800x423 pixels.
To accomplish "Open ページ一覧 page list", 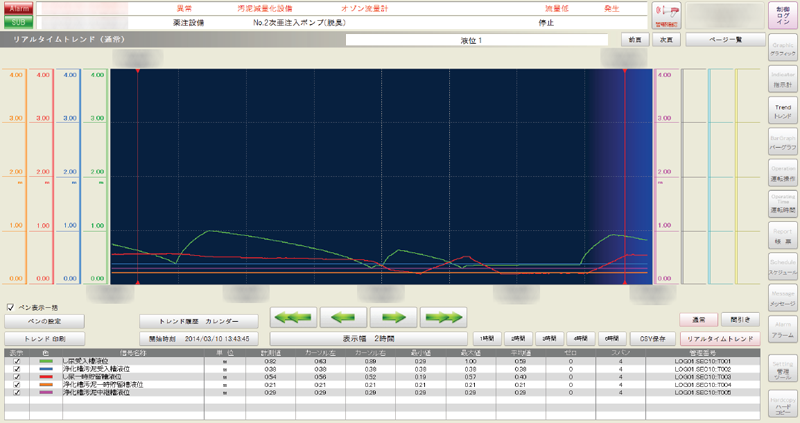I will [726, 39].
